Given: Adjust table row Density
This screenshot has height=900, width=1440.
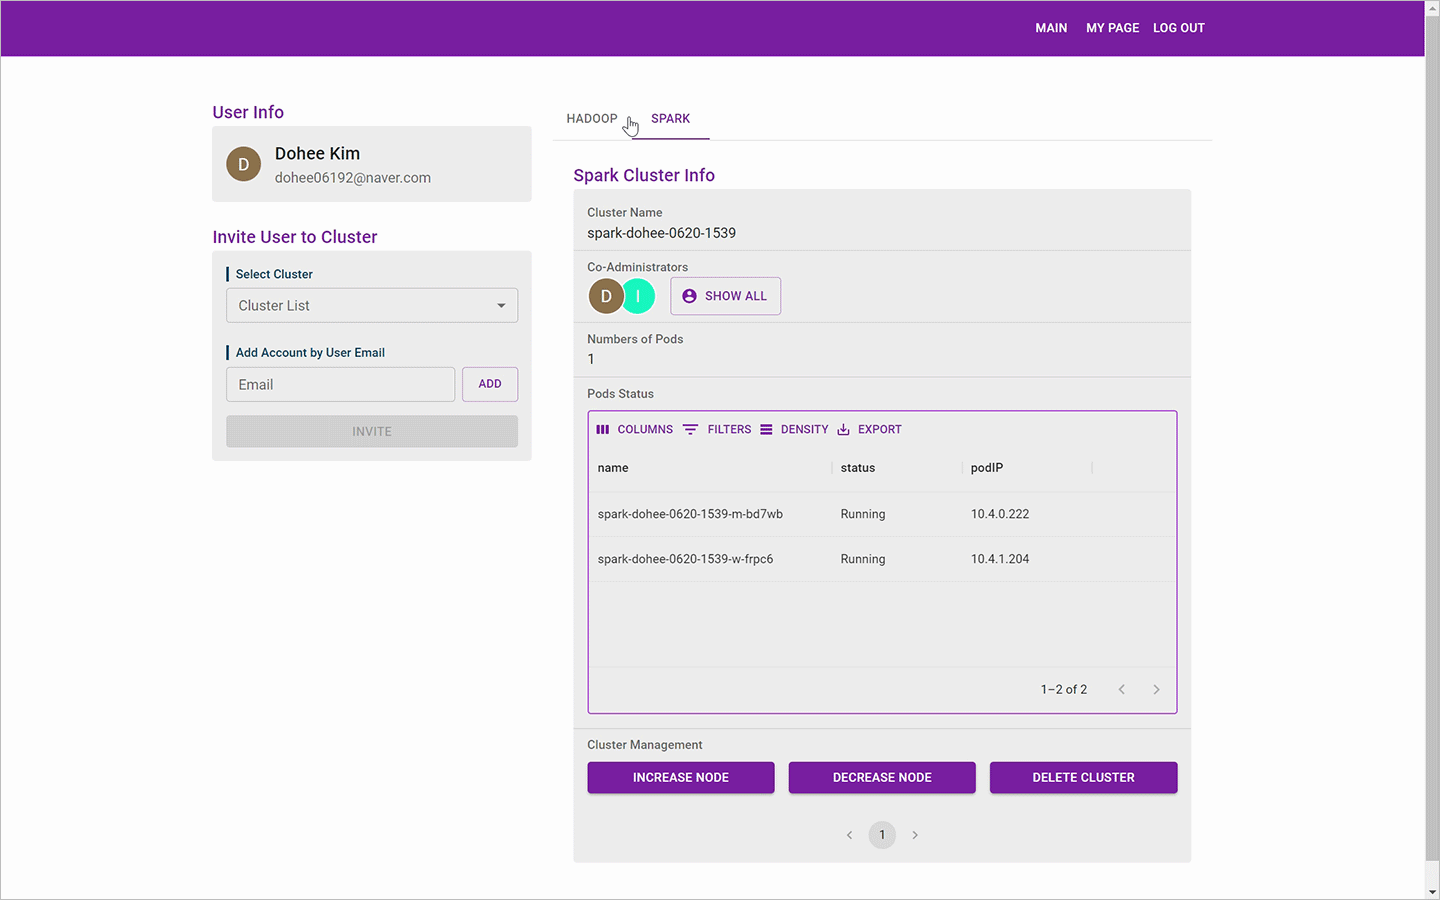Looking at the screenshot, I should click(794, 429).
